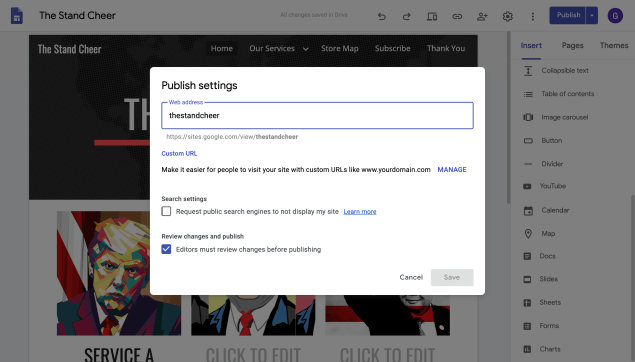Insert a Docs file

pos(547,256)
